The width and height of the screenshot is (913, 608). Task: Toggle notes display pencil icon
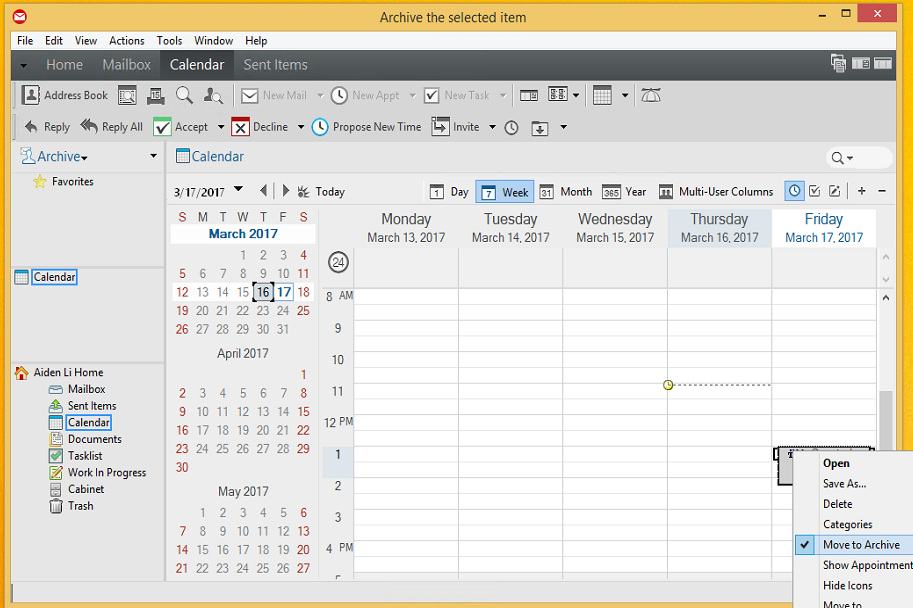(x=834, y=191)
